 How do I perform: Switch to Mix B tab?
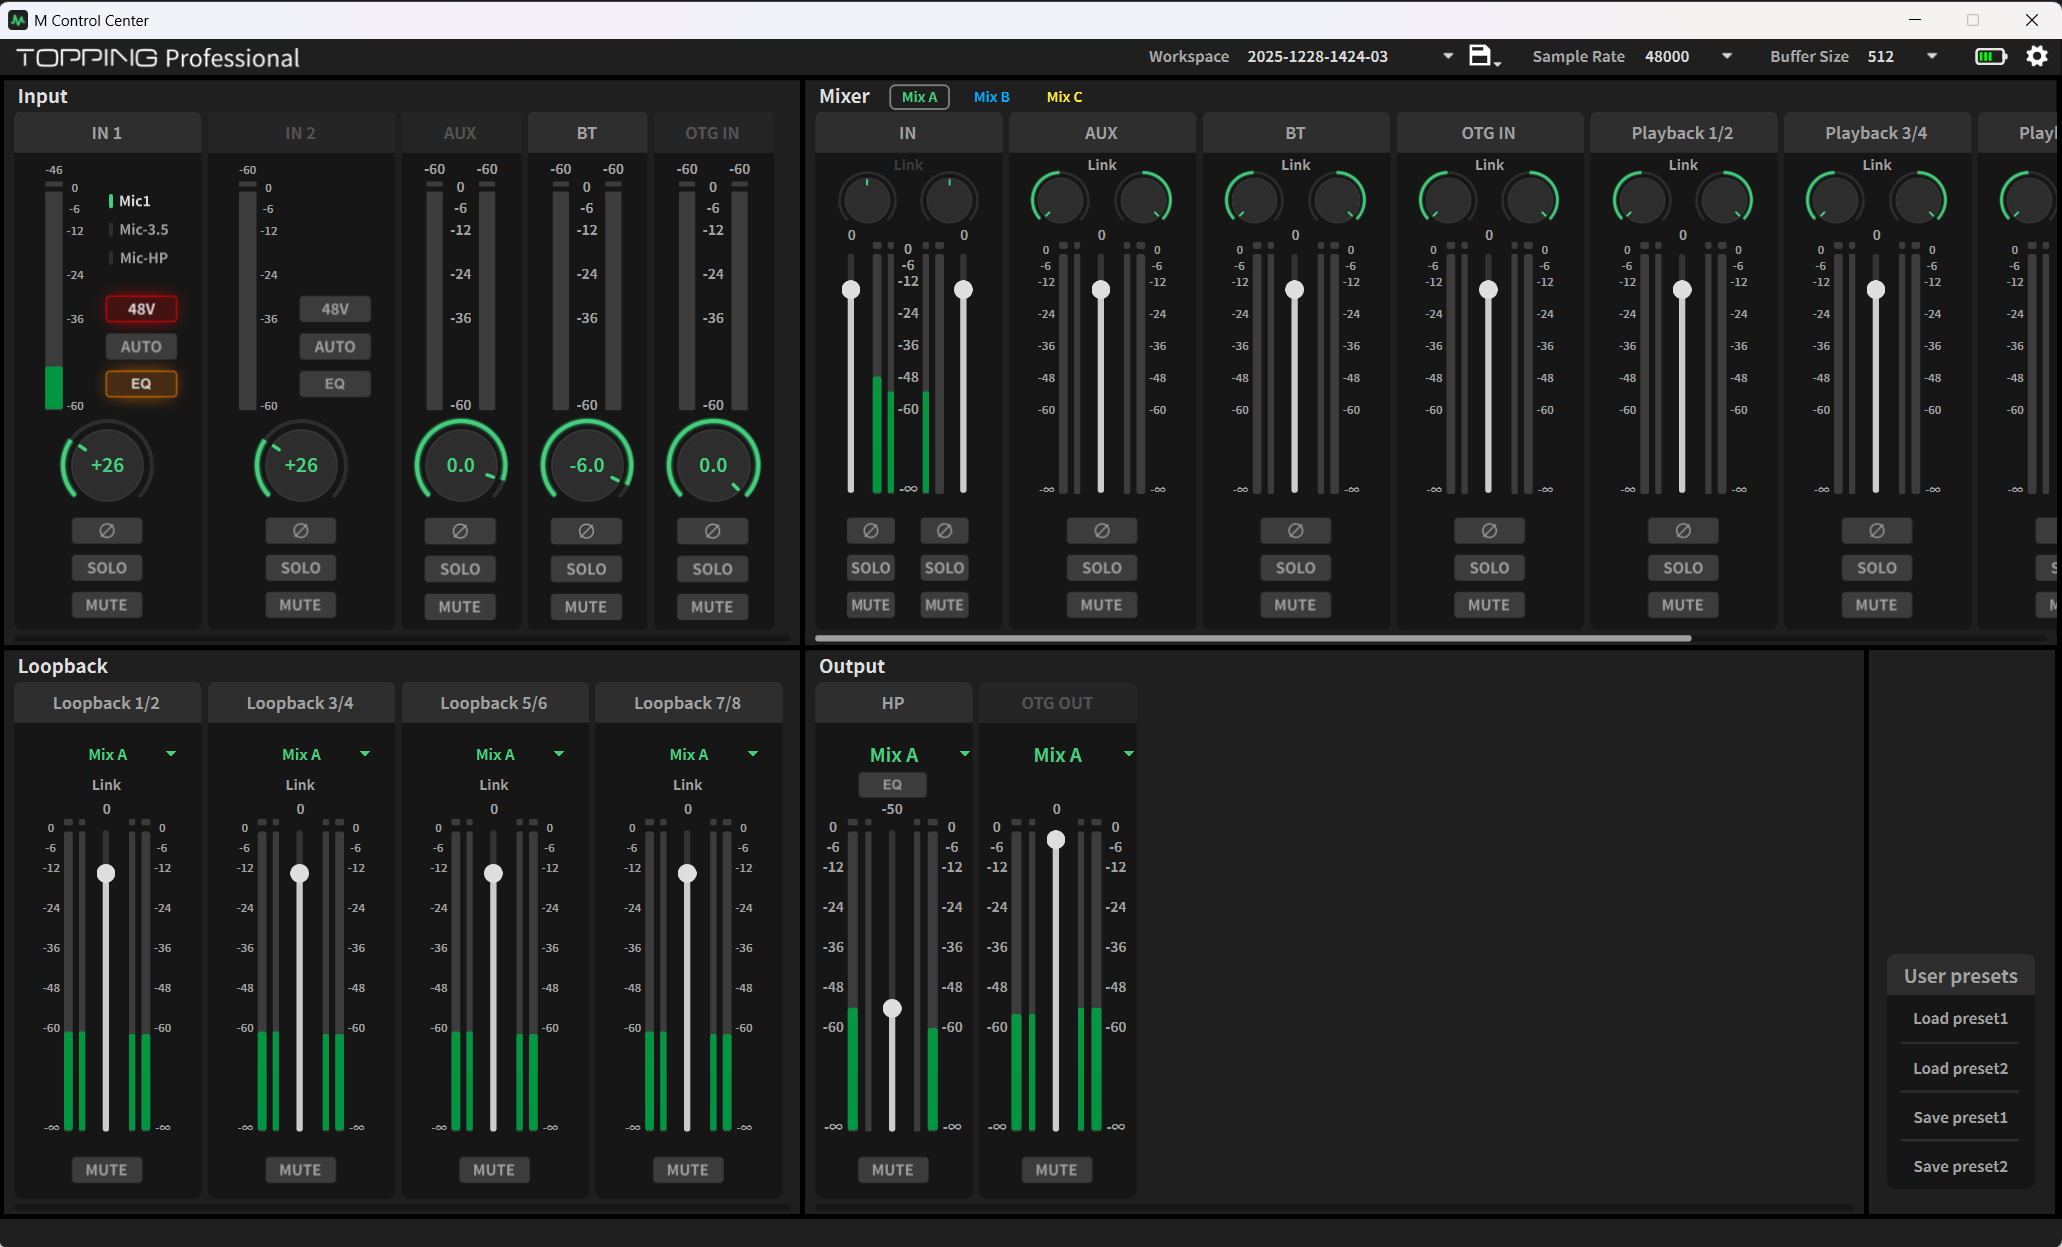(x=991, y=97)
